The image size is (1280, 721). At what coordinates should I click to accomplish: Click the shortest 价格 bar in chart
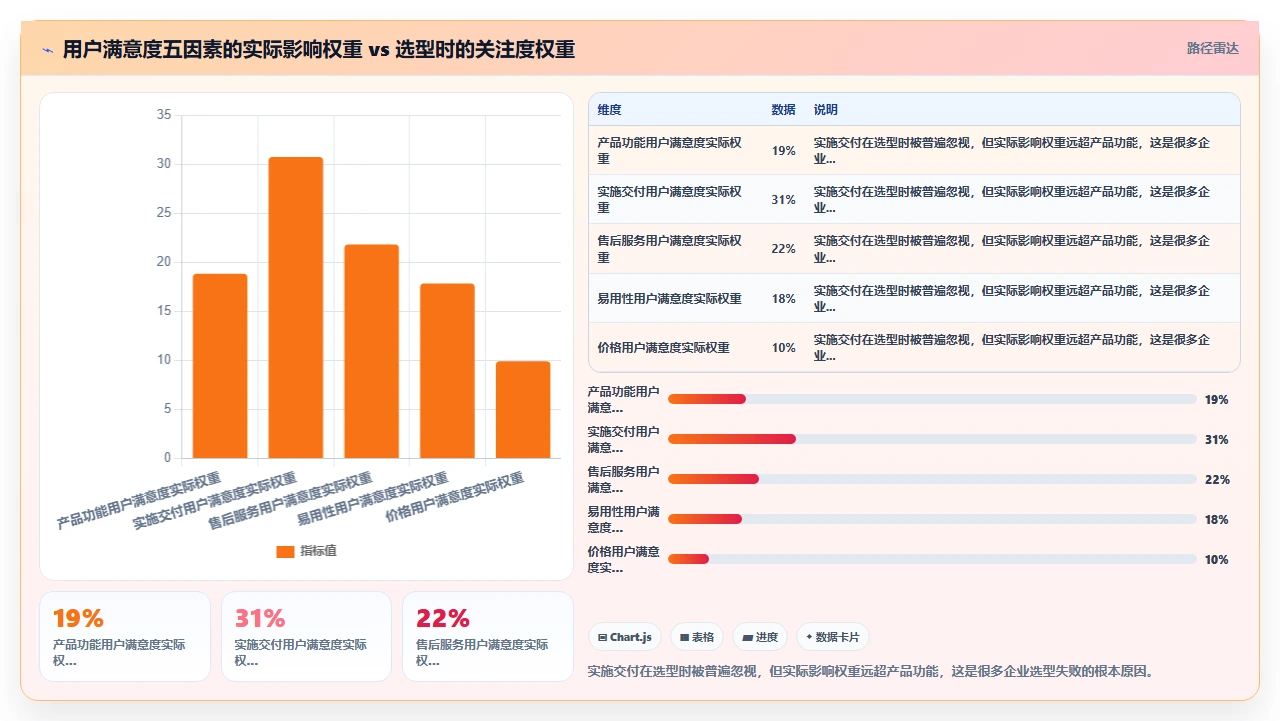[523, 410]
